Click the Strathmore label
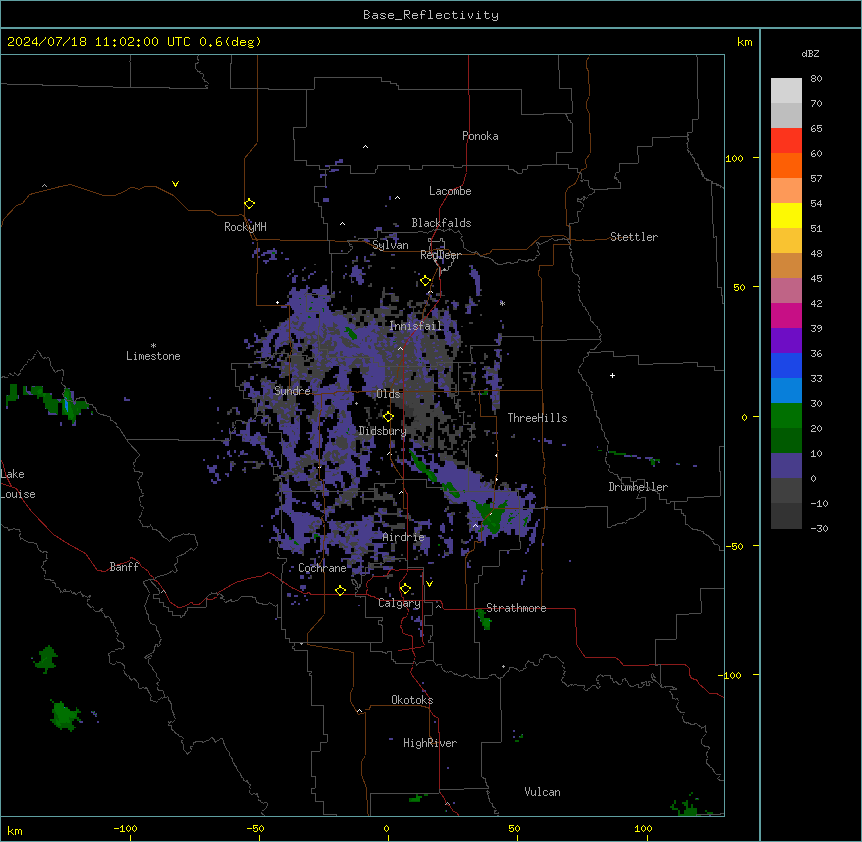Image resolution: width=862 pixels, height=842 pixels. tap(516, 608)
